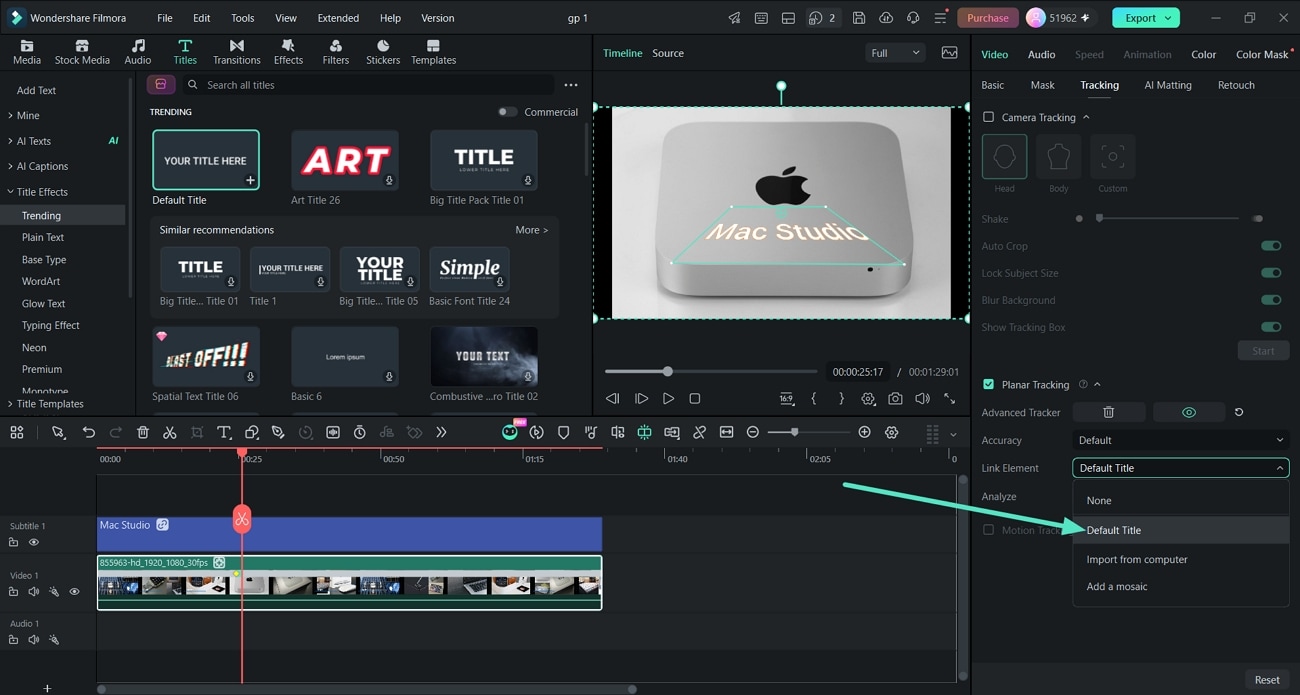This screenshot has height=695, width=1300.
Task: Open the Accuracy Default dropdown
Action: pyautogui.click(x=1181, y=440)
